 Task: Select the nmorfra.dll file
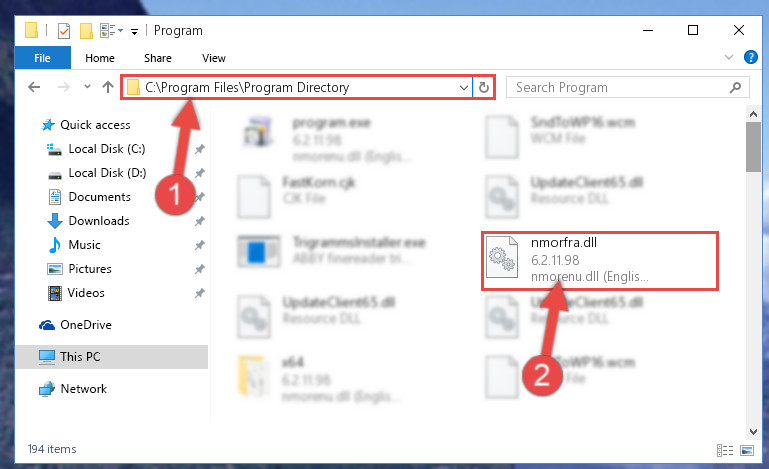pyautogui.click(x=599, y=261)
